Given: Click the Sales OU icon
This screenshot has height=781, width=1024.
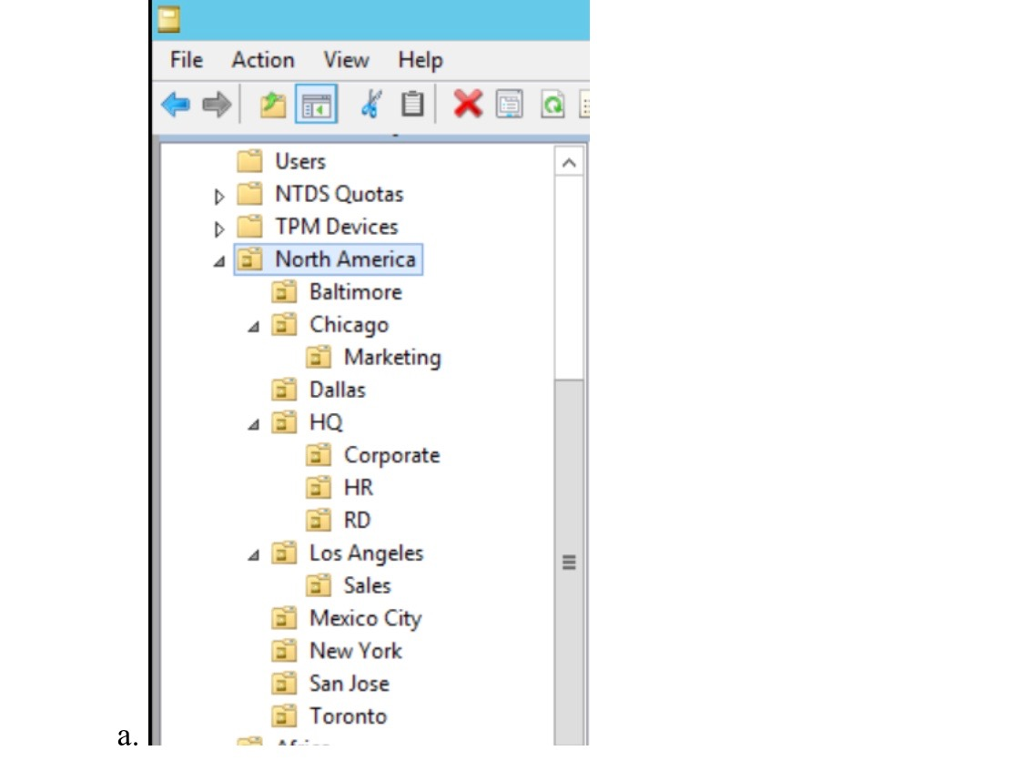Looking at the screenshot, I should click(319, 585).
